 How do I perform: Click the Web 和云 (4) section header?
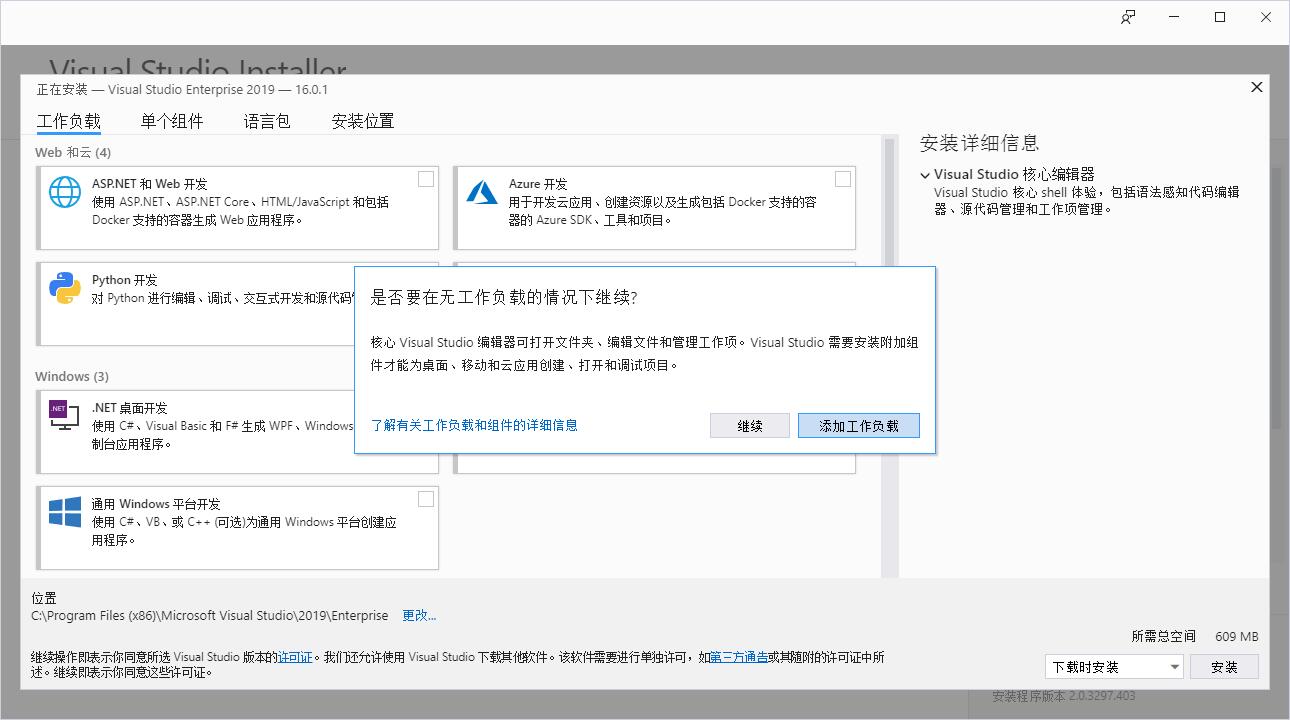(73, 152)
